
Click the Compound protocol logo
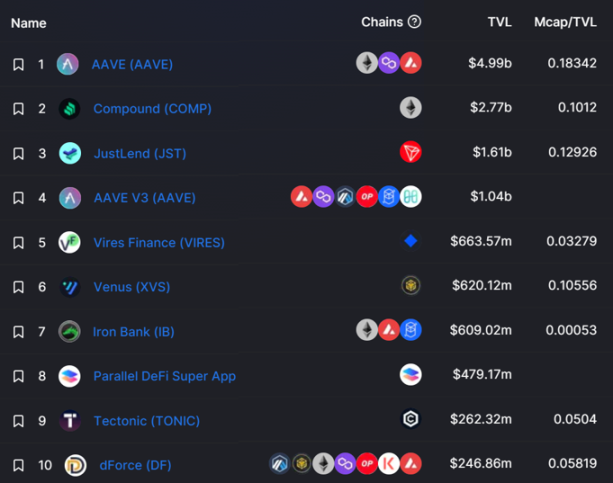coord(70,109)
